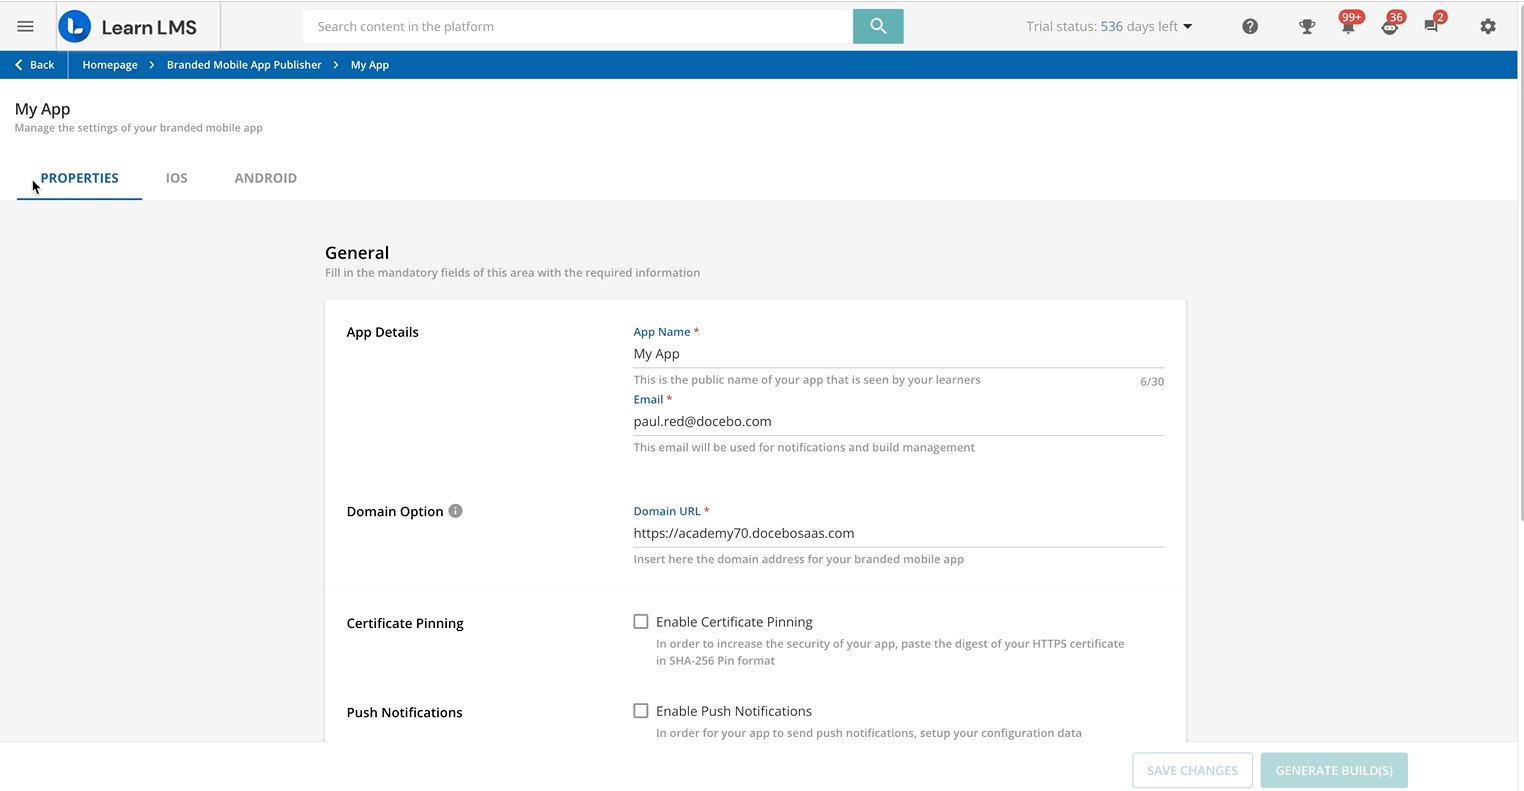
Task: Click the Domain Option info icon
Action: pos(455,511)
